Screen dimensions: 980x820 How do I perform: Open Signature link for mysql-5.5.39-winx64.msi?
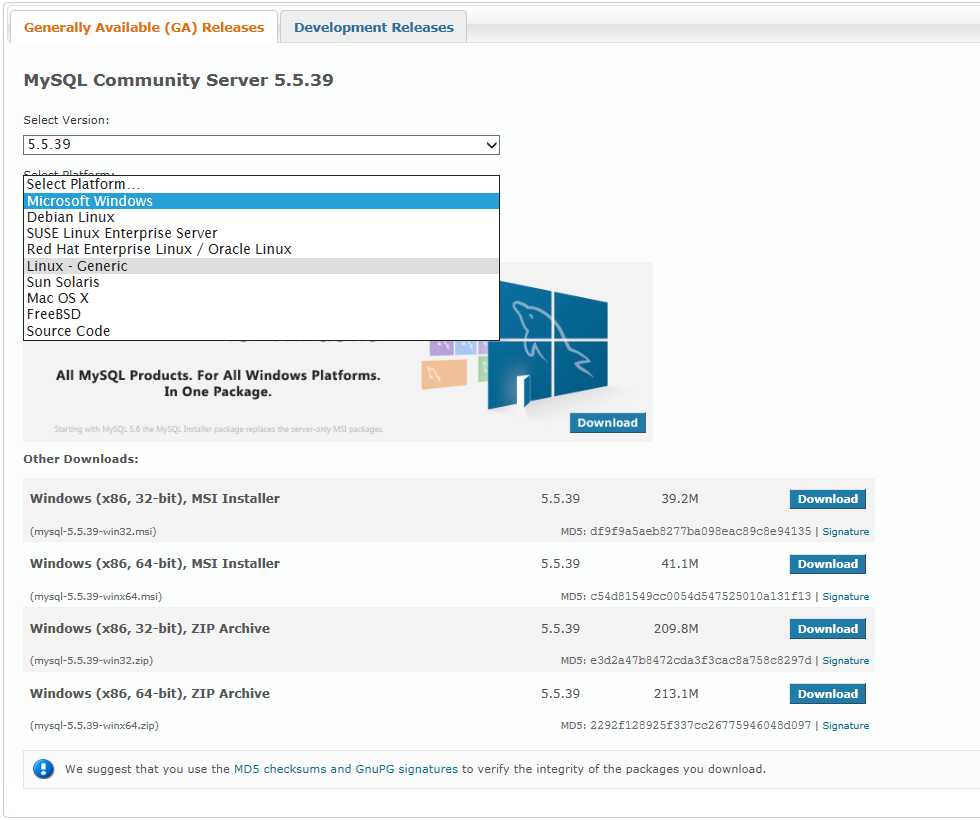[846, 597]
